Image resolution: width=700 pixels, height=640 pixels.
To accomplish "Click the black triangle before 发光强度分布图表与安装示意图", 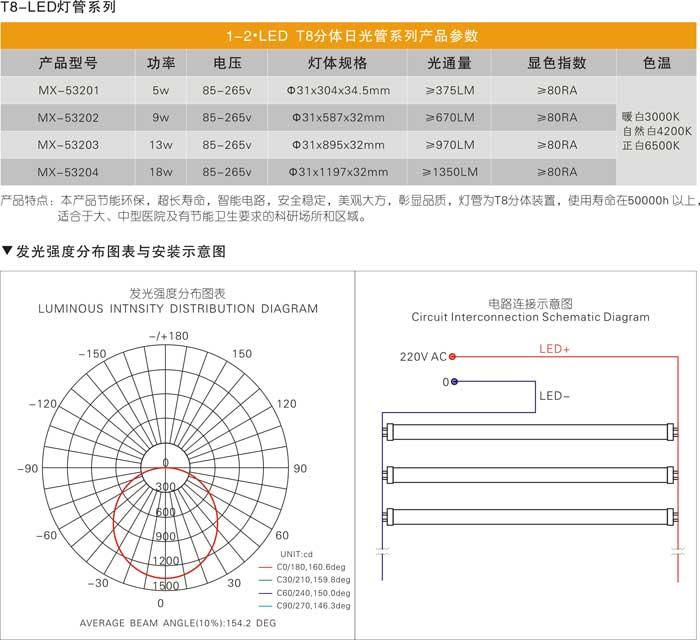I will (8, 251).
